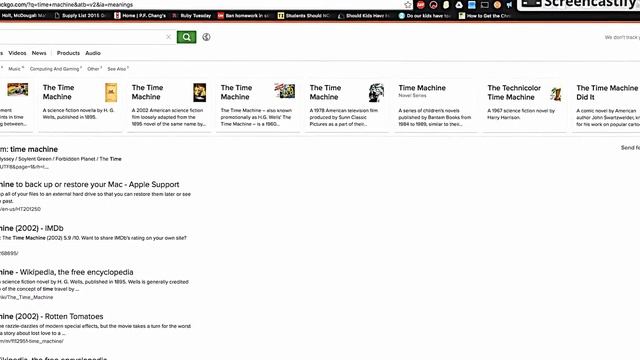Switch to the Products tab
This screenshot has width=640, height=360.
click(68, 53)
